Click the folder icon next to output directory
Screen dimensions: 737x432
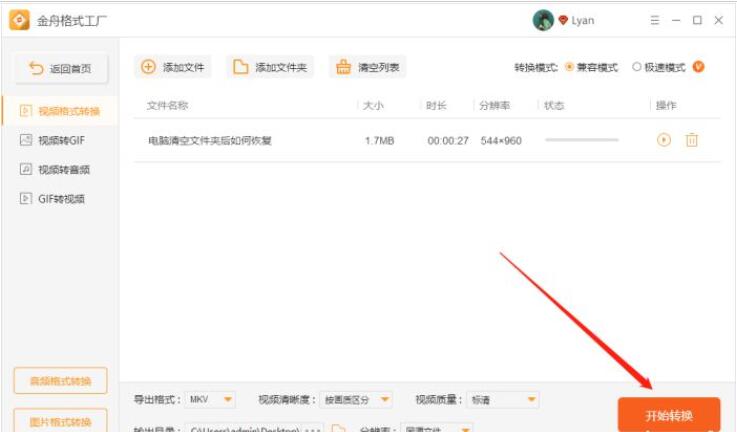point(338,428)
